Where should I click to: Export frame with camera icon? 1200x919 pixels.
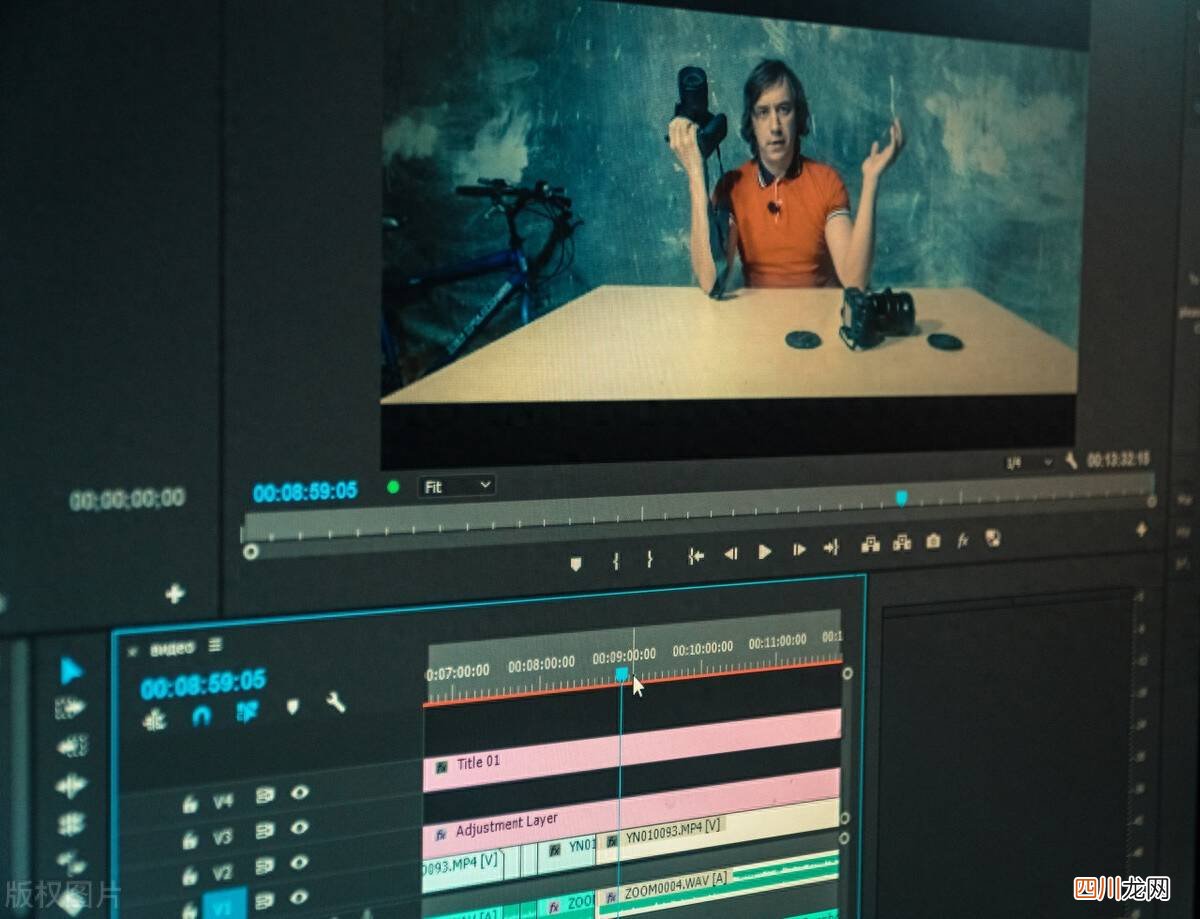click(933, 541)
